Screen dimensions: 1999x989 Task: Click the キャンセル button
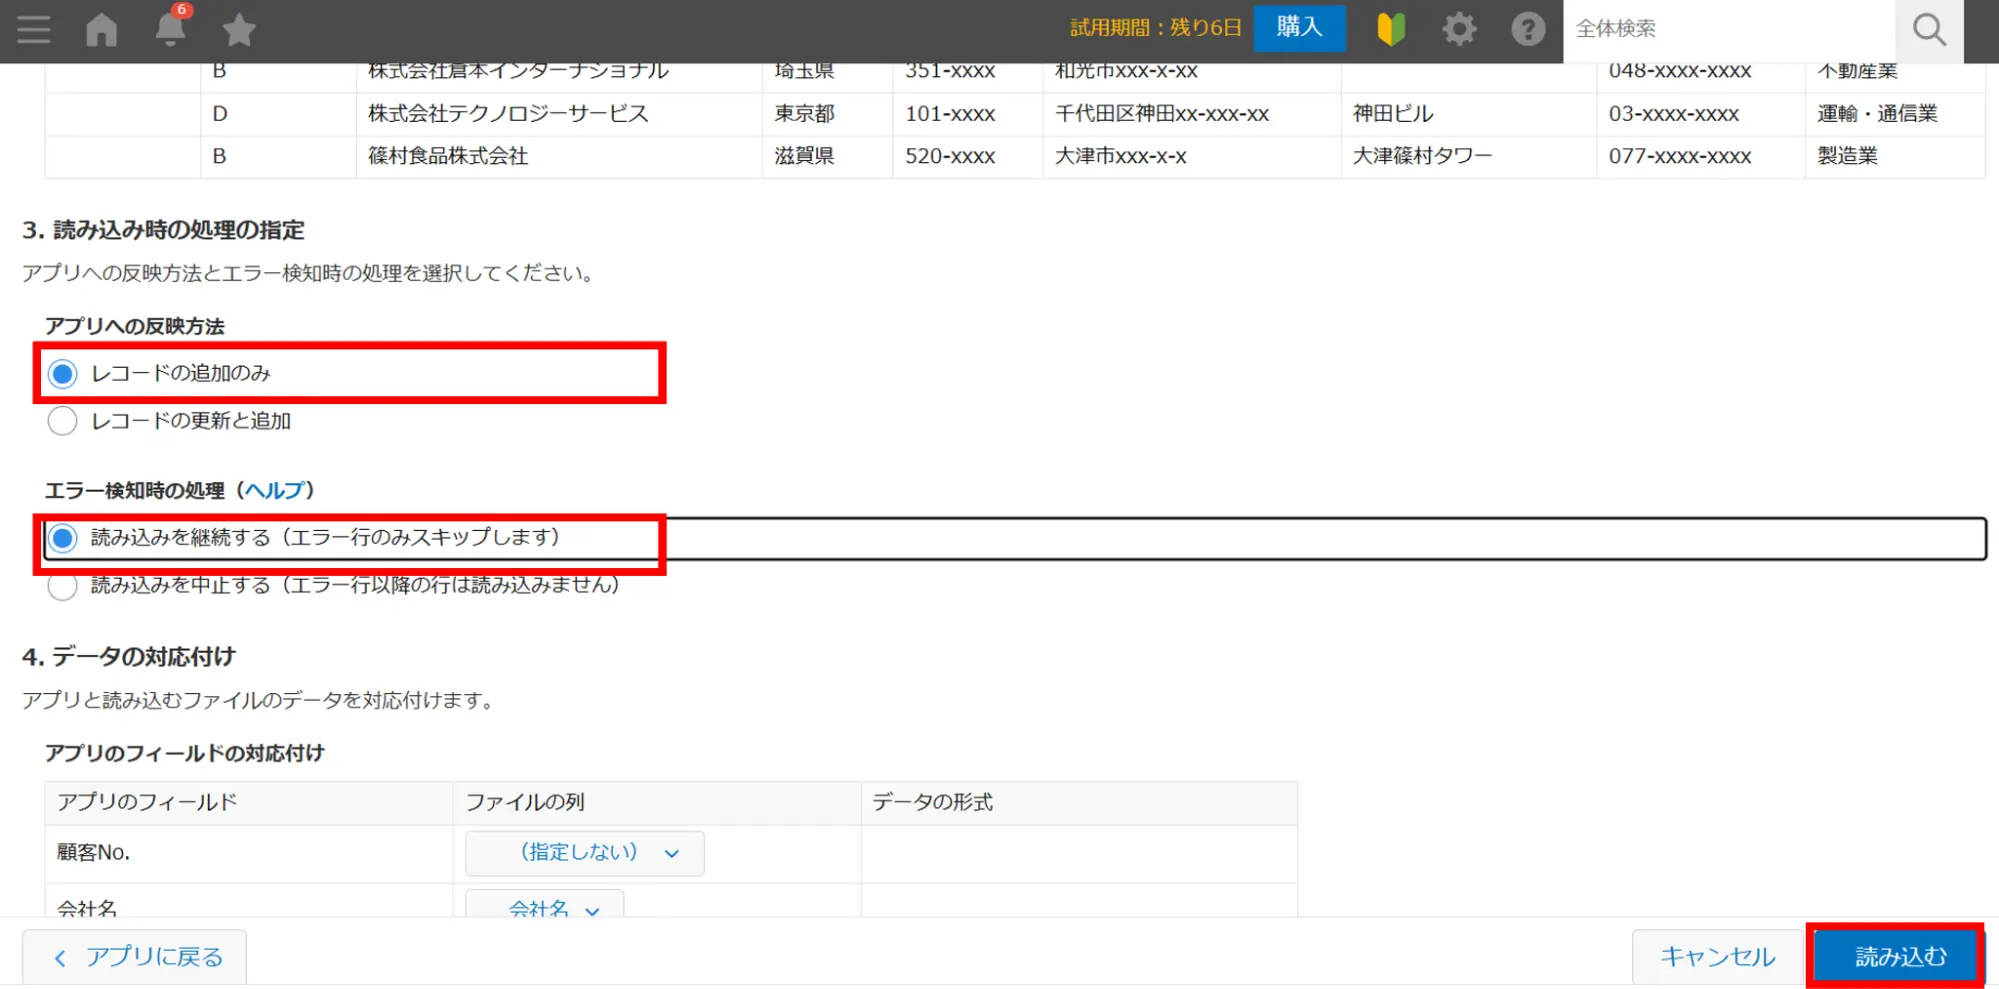pos(1717,957)
